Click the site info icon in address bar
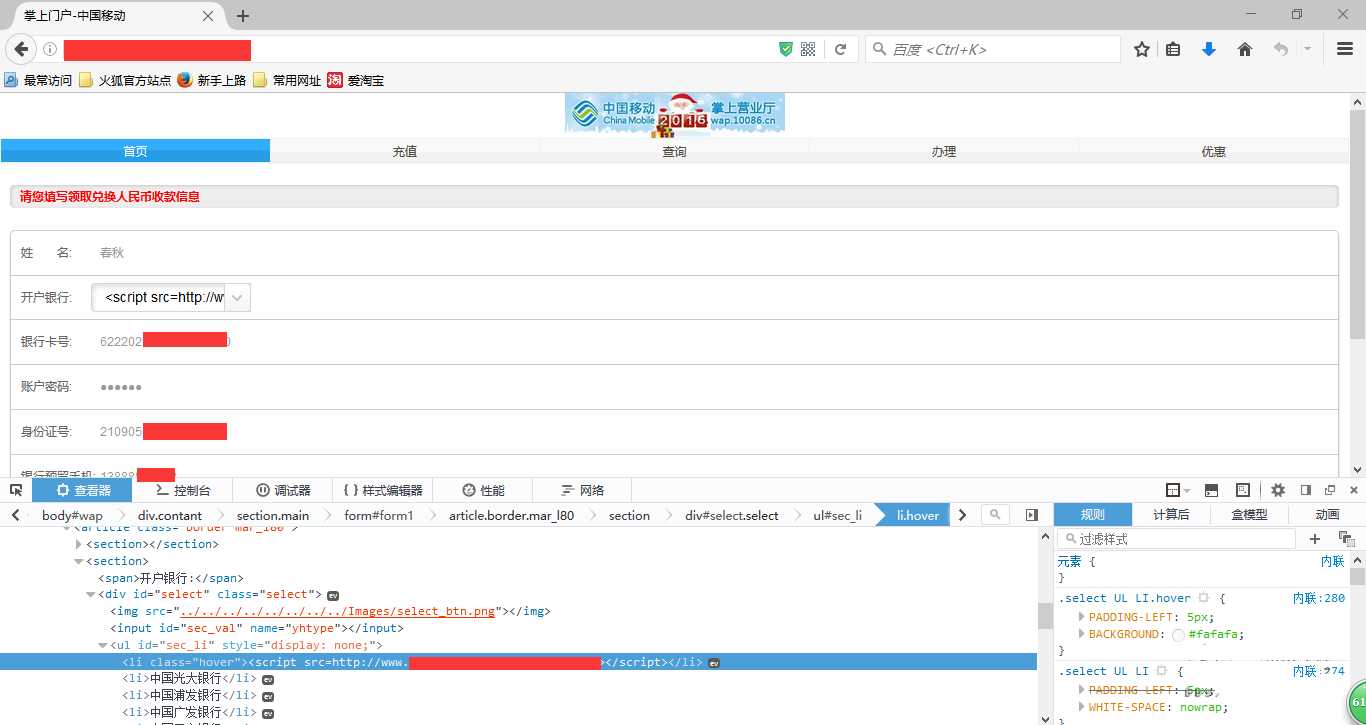The height and width of the screenshot is (725, 1366). [50, 49]
